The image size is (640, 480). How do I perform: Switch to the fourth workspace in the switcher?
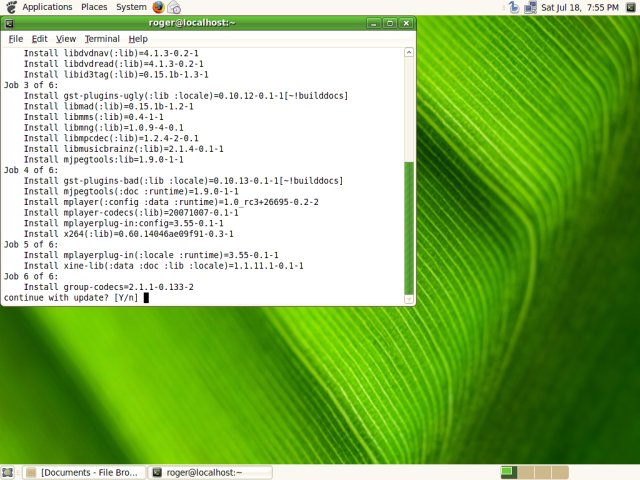[560, 472]
